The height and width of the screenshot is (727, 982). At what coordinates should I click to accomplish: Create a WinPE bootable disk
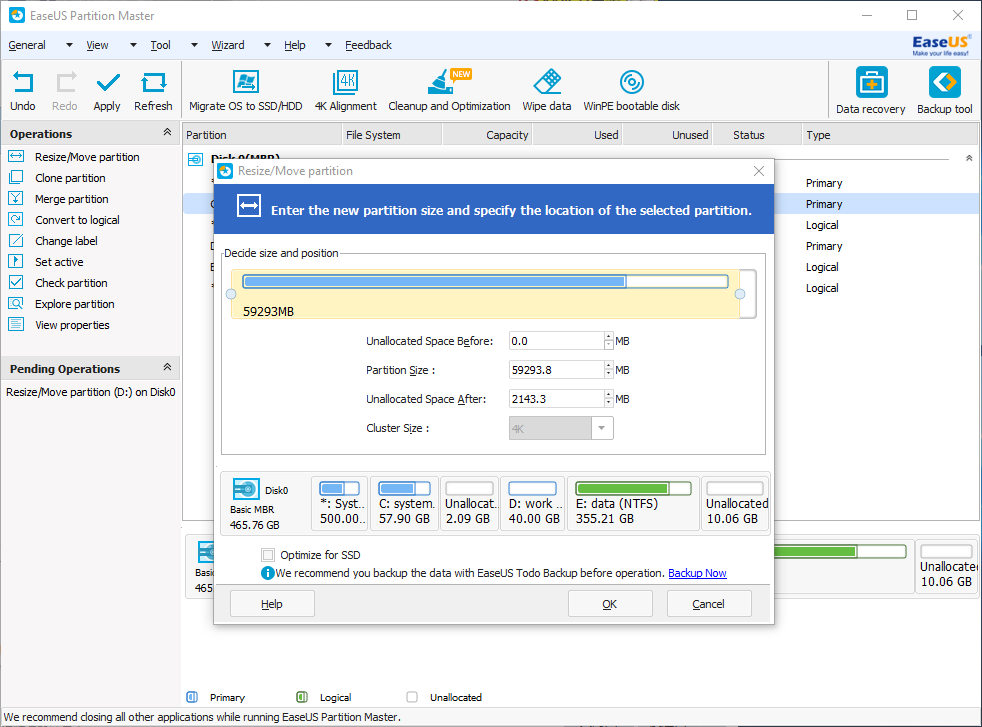point(631,82)
